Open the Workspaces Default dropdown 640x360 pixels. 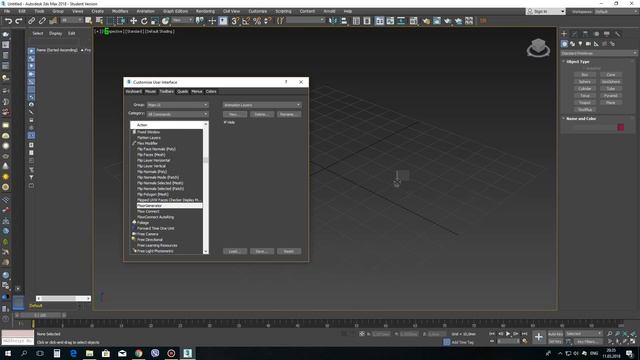pos(615,11)
